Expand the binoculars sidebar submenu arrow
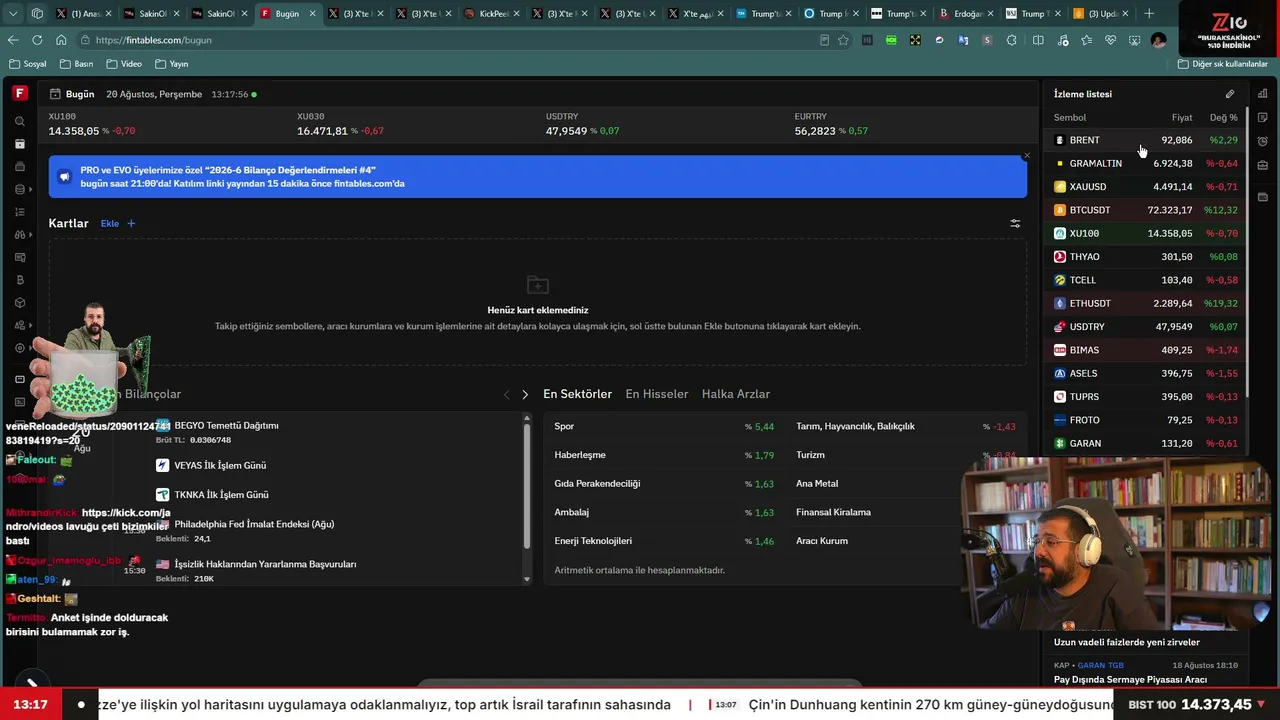The width and height of the screenshot is (1280, 720). [x=31, y=235]
